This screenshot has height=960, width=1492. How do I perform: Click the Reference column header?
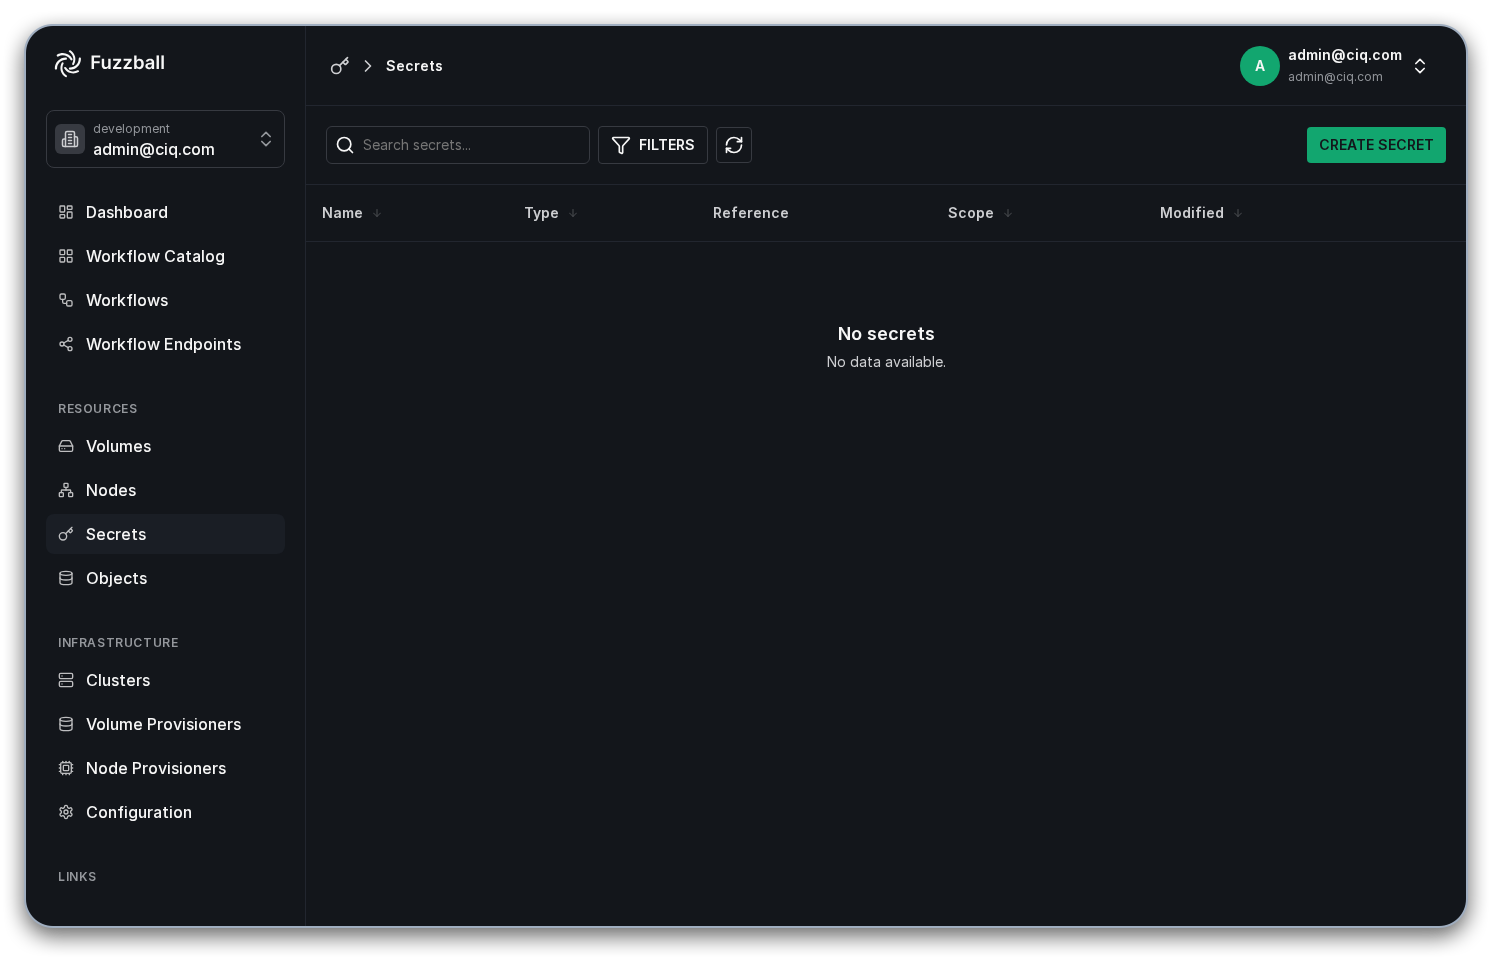click(x=751, y=213)
